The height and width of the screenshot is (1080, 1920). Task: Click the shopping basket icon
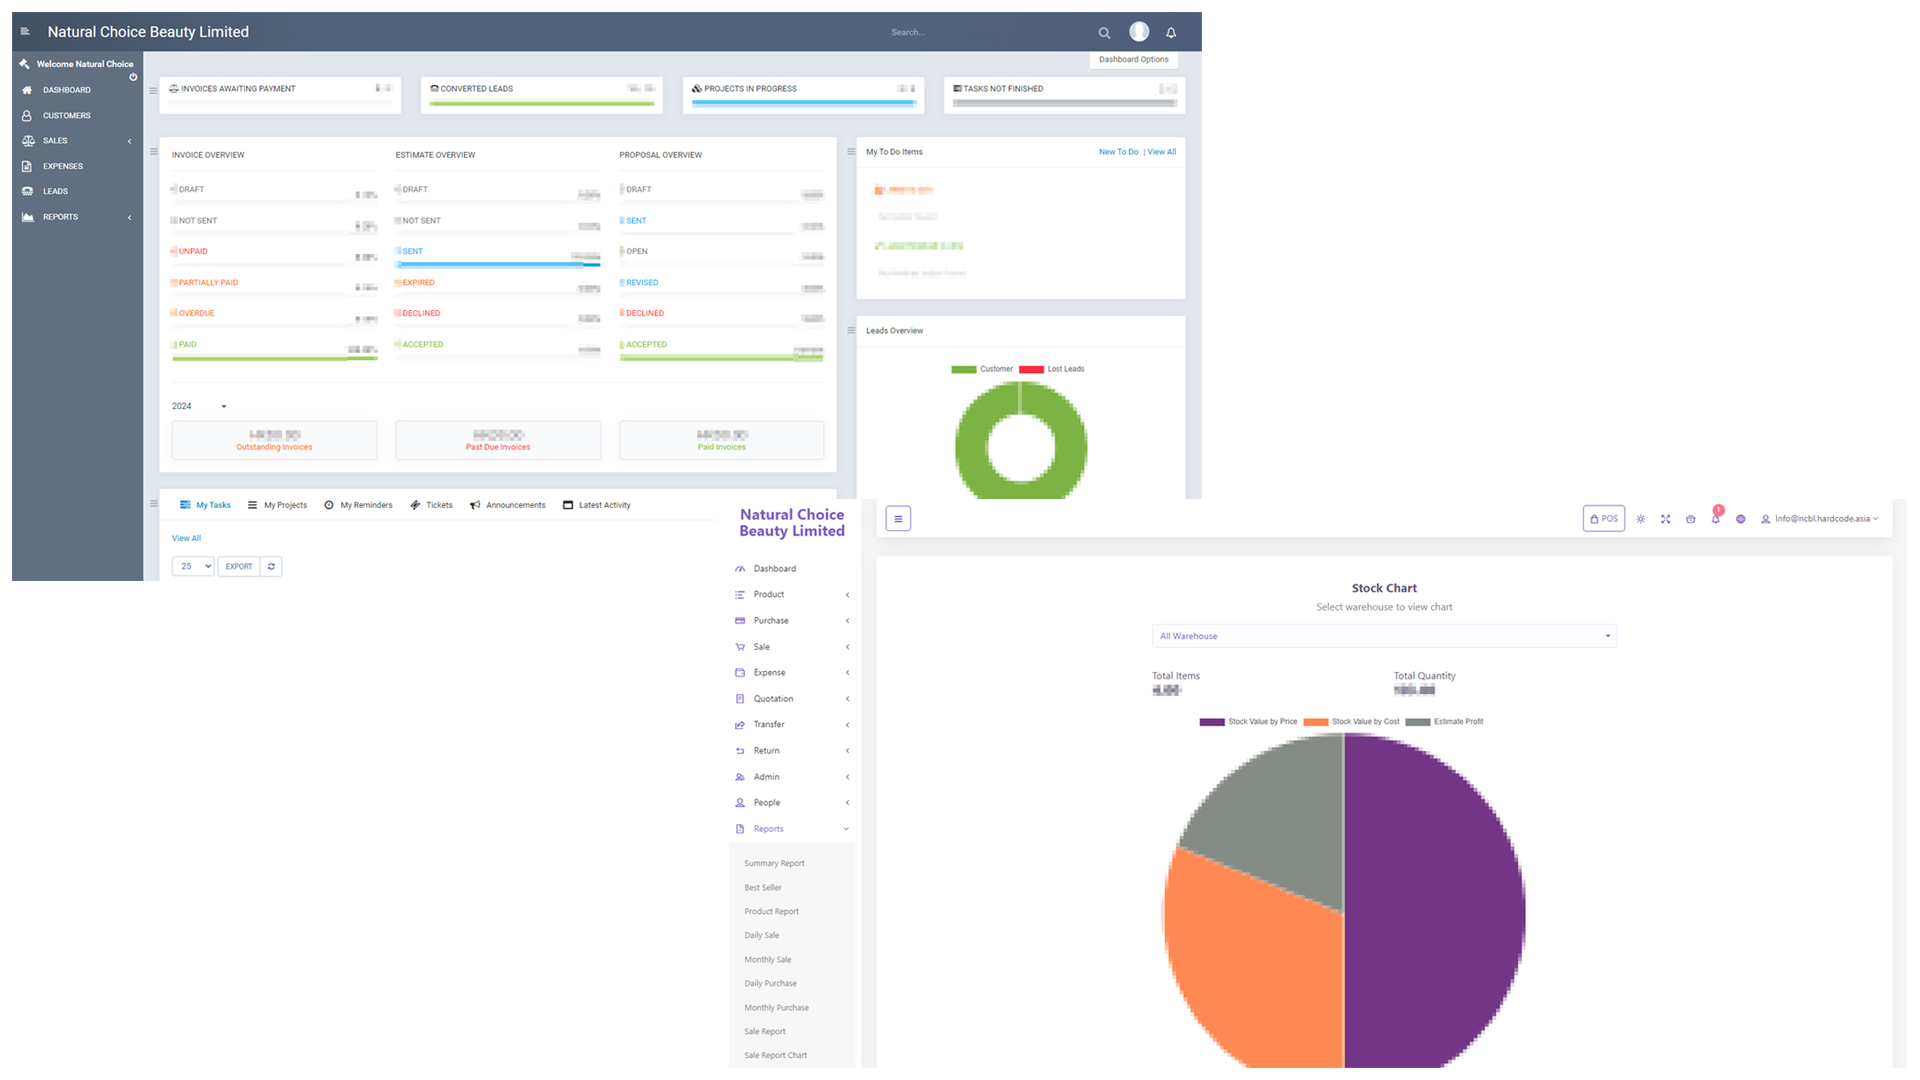pyautogui.click(x=1690, y=519)
